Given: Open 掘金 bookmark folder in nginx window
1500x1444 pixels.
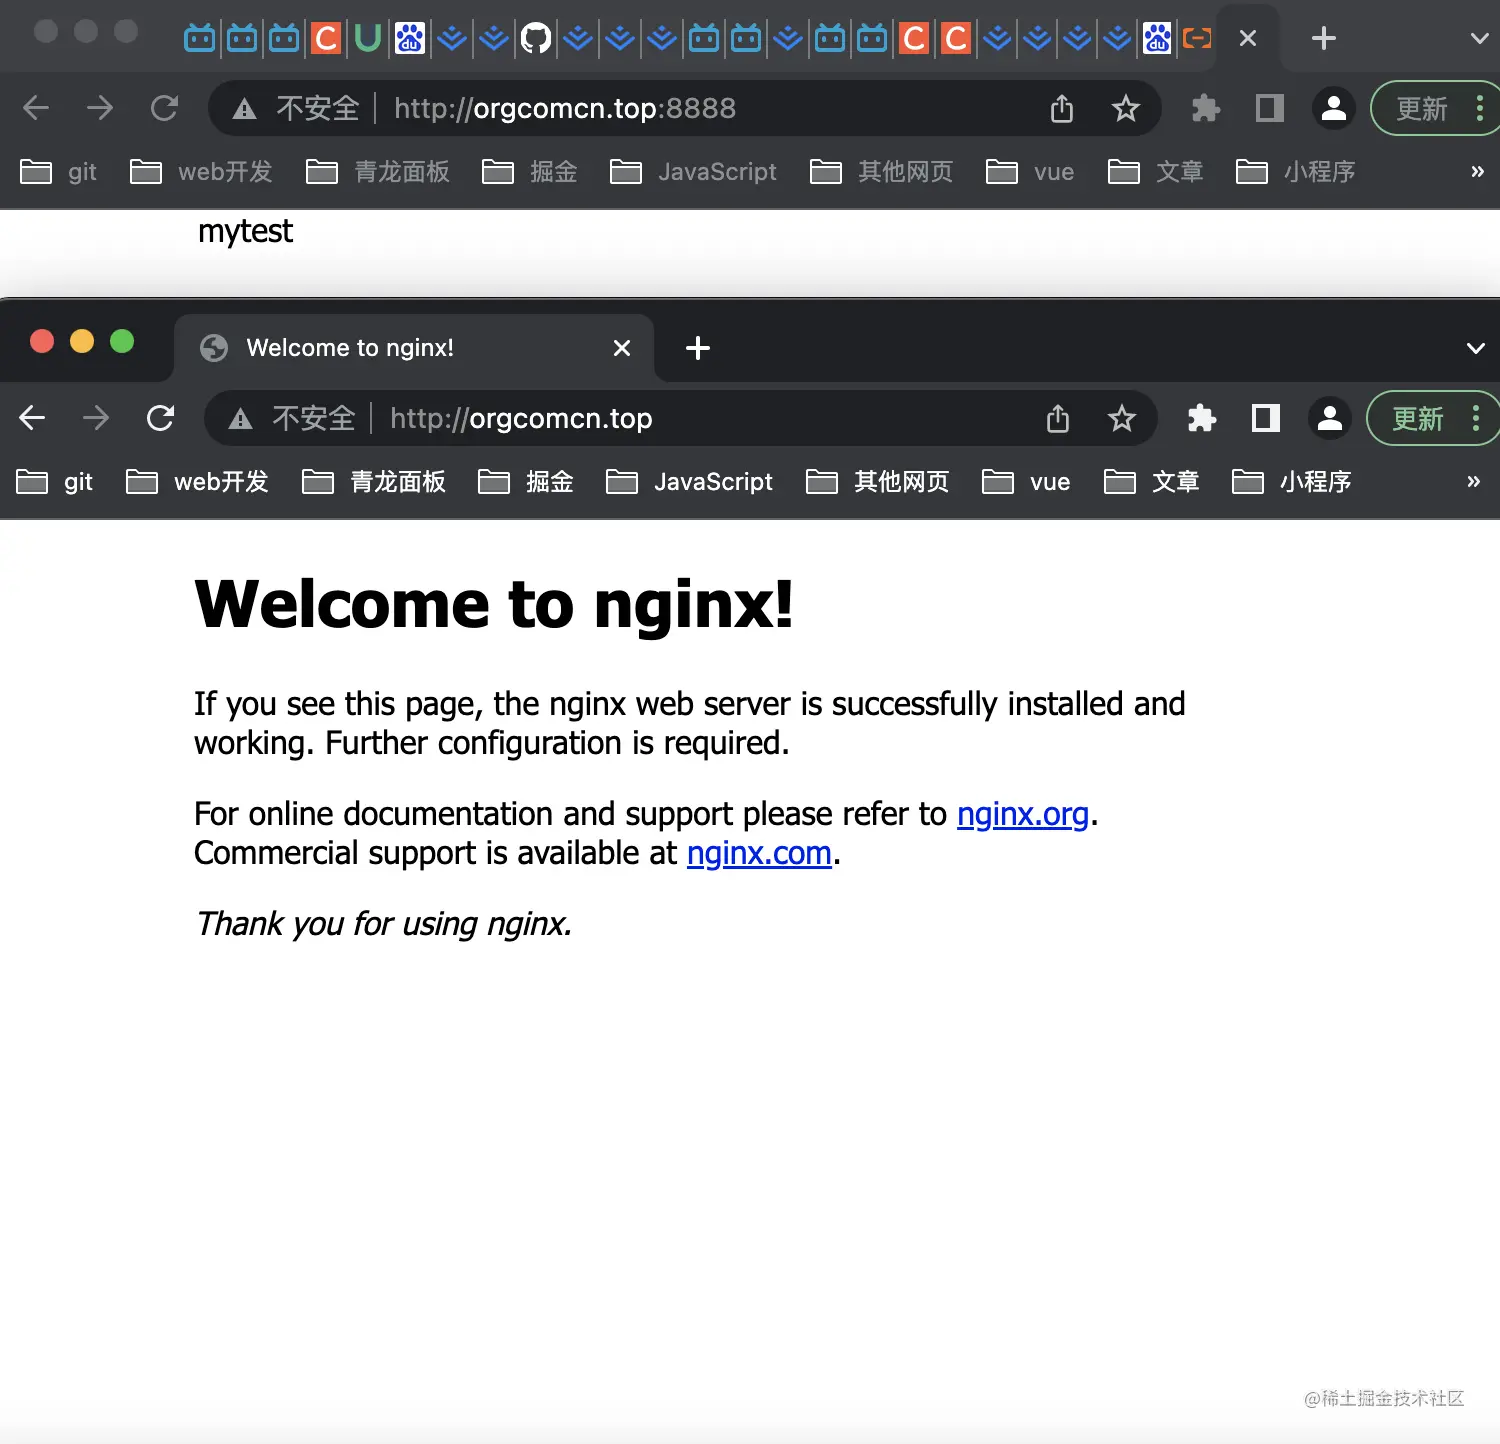Looking at the screenshot, I should point(526,482).
